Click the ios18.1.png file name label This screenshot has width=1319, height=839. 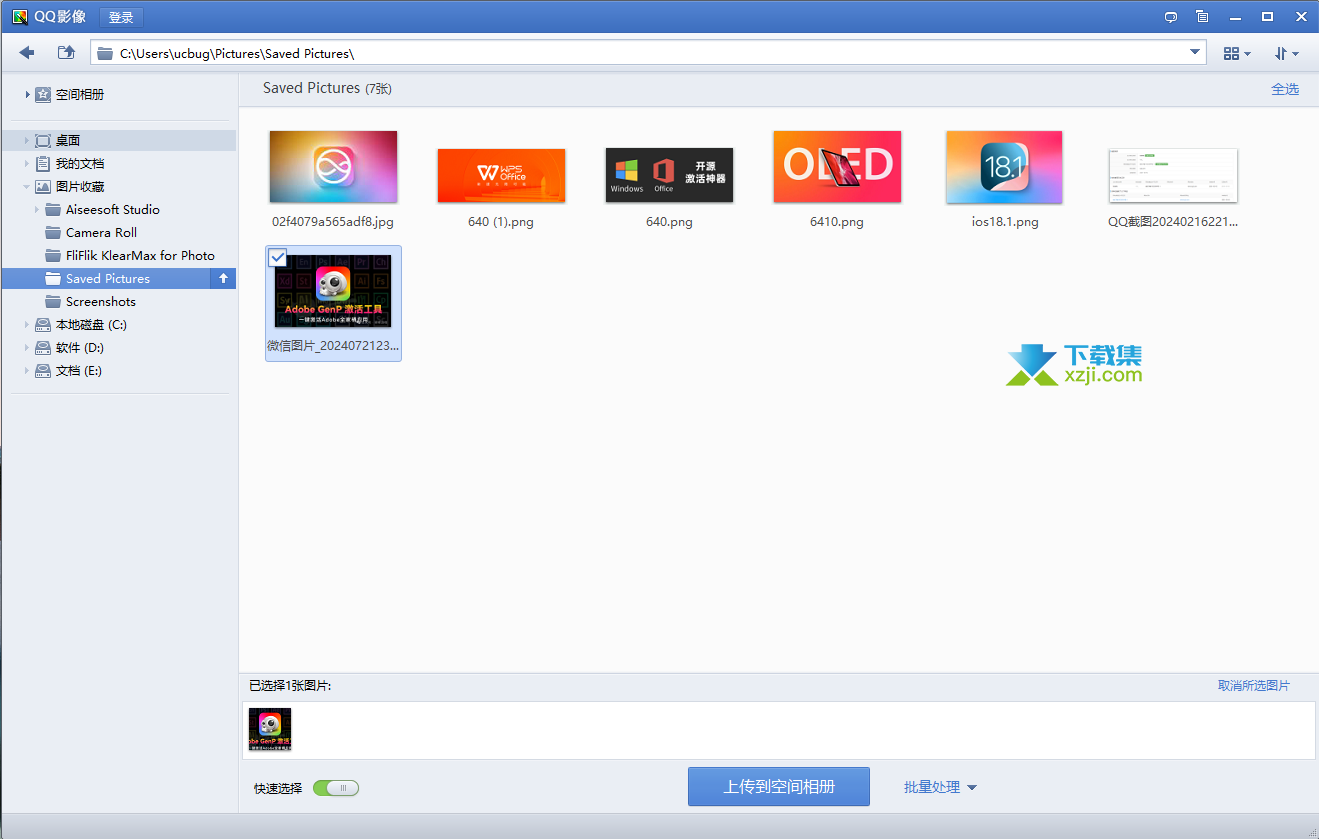coord(1005,222)
